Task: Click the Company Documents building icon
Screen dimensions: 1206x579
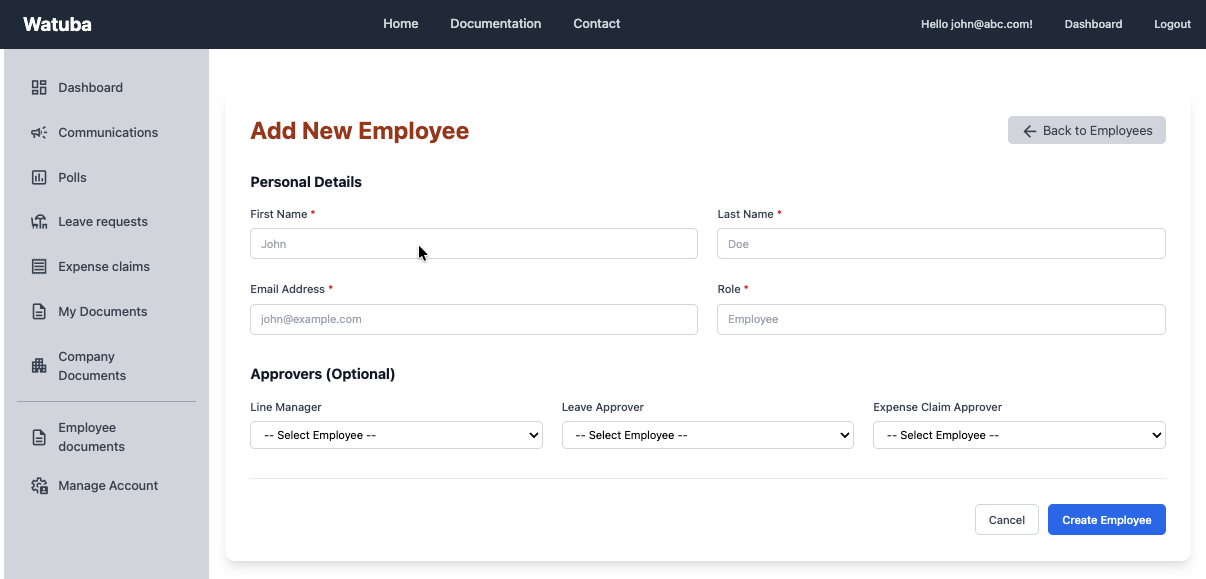Action: (39, 366)
